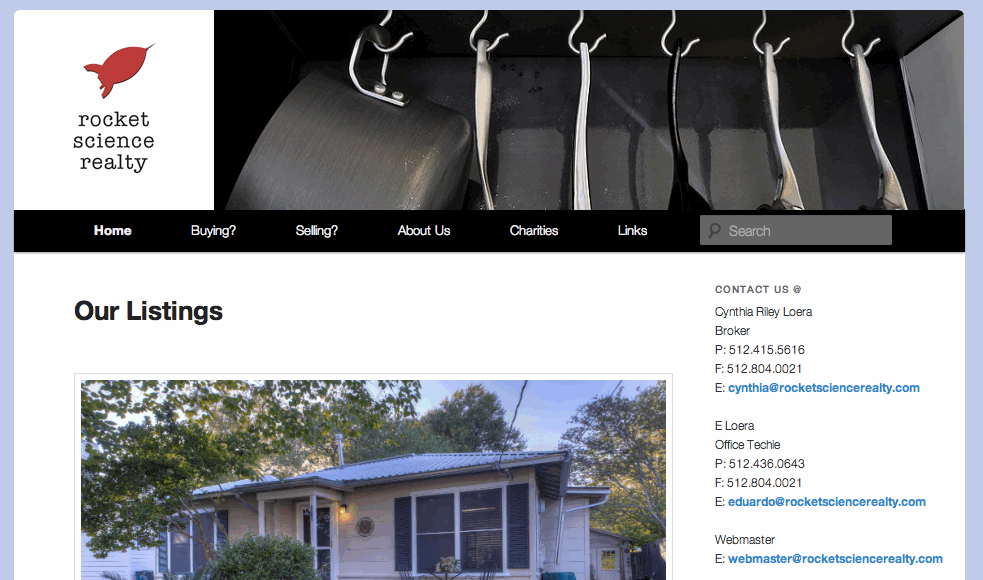983x580 pixels.
Task: Email cynthia@rocketsciencerealty.com link
Action: pyautogui.click(x=824, y=388)
